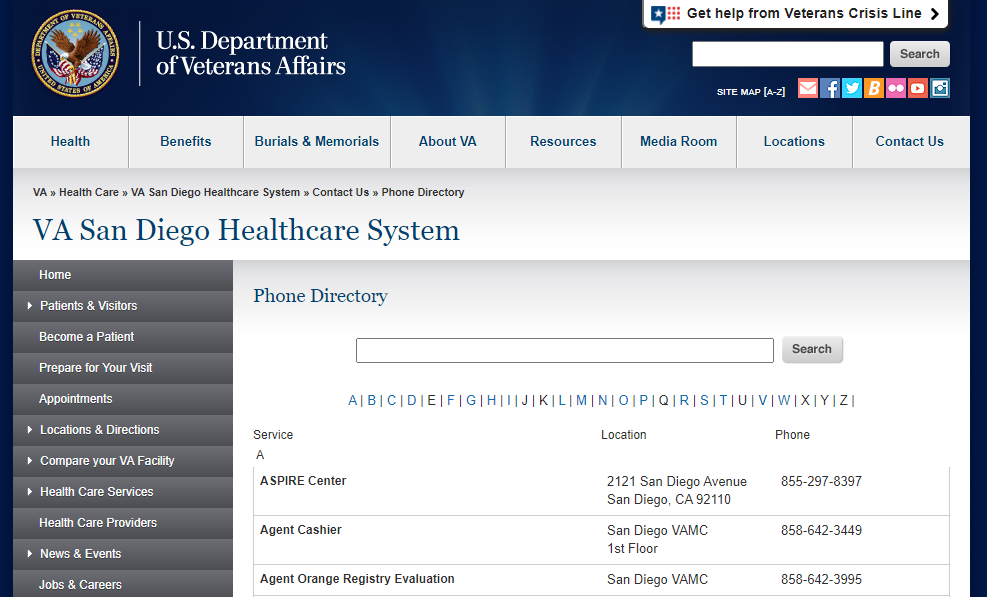
Task: Jump to letter F in directory index
Action: [x=451, y=401]
